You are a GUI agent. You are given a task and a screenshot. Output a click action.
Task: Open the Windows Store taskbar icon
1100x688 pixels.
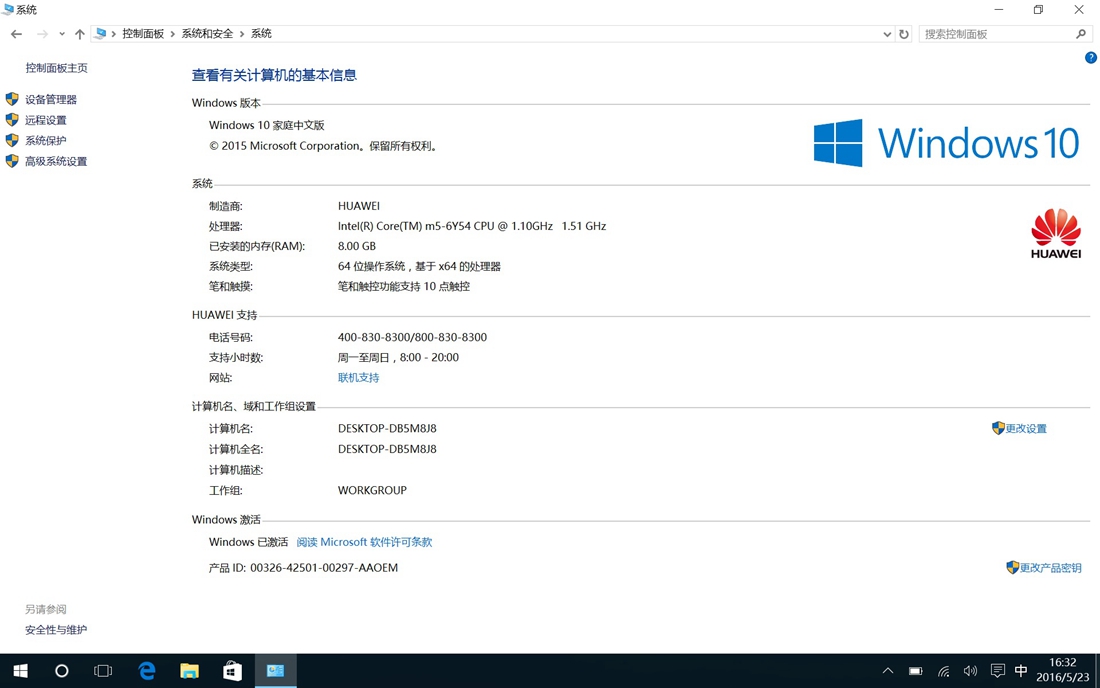click(232, 671)
